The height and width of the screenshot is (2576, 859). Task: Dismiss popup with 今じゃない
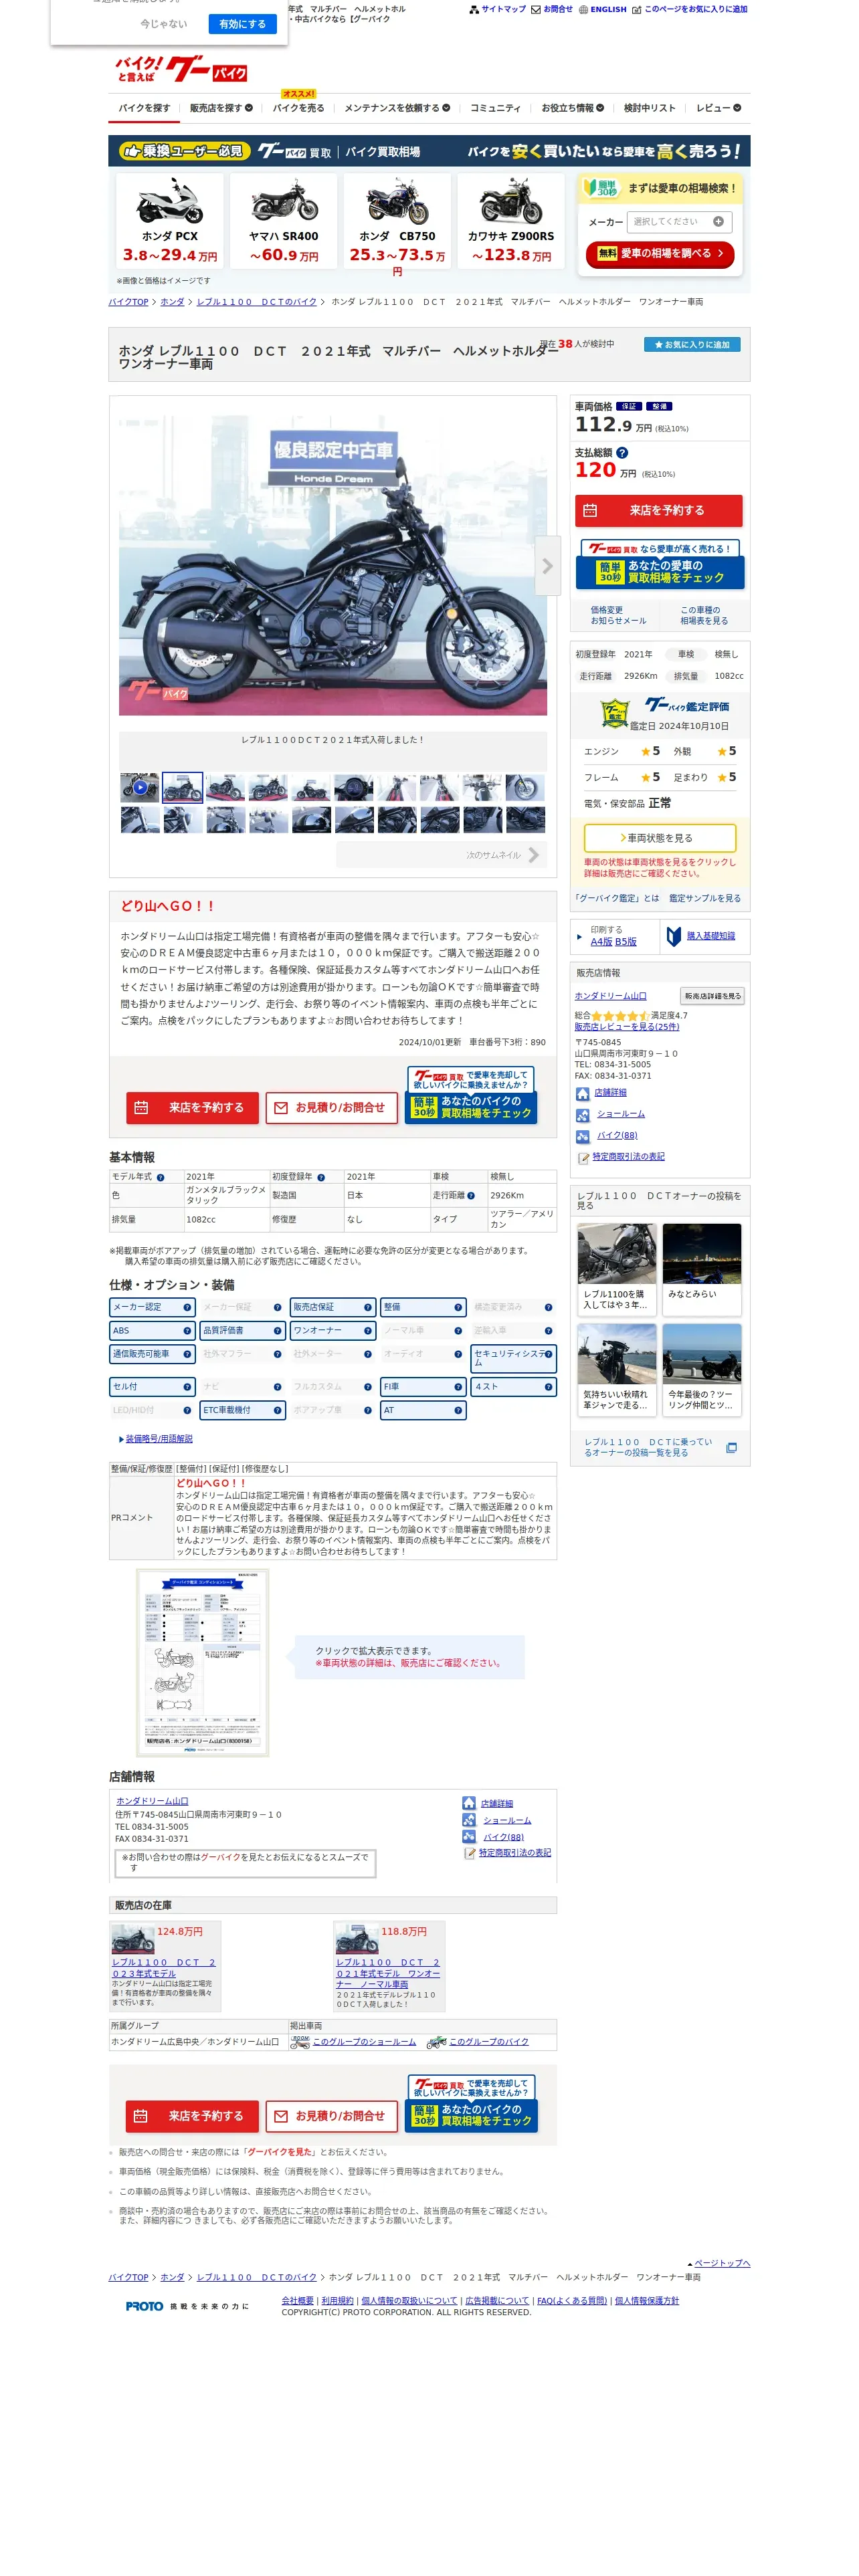[x=163, y=24]
